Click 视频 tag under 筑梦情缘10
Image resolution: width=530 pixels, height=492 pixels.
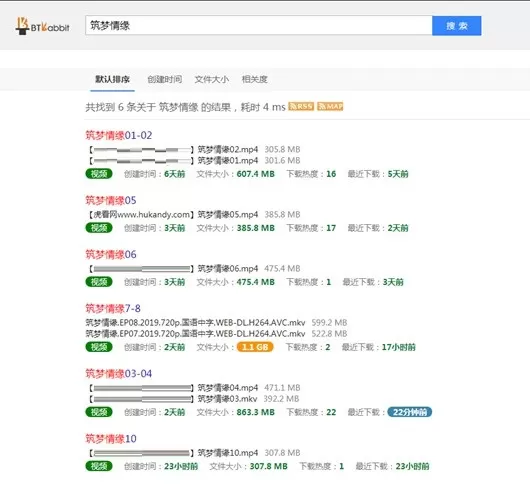(x=99, y=466)
